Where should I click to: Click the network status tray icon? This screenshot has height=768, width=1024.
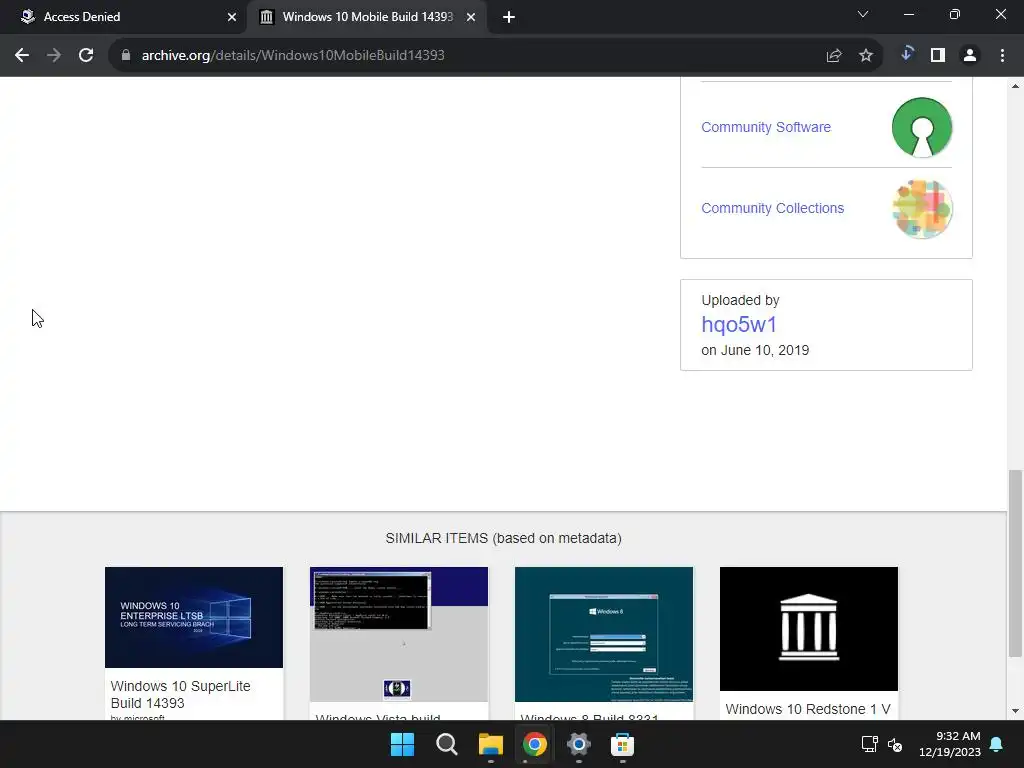point(869,744)
